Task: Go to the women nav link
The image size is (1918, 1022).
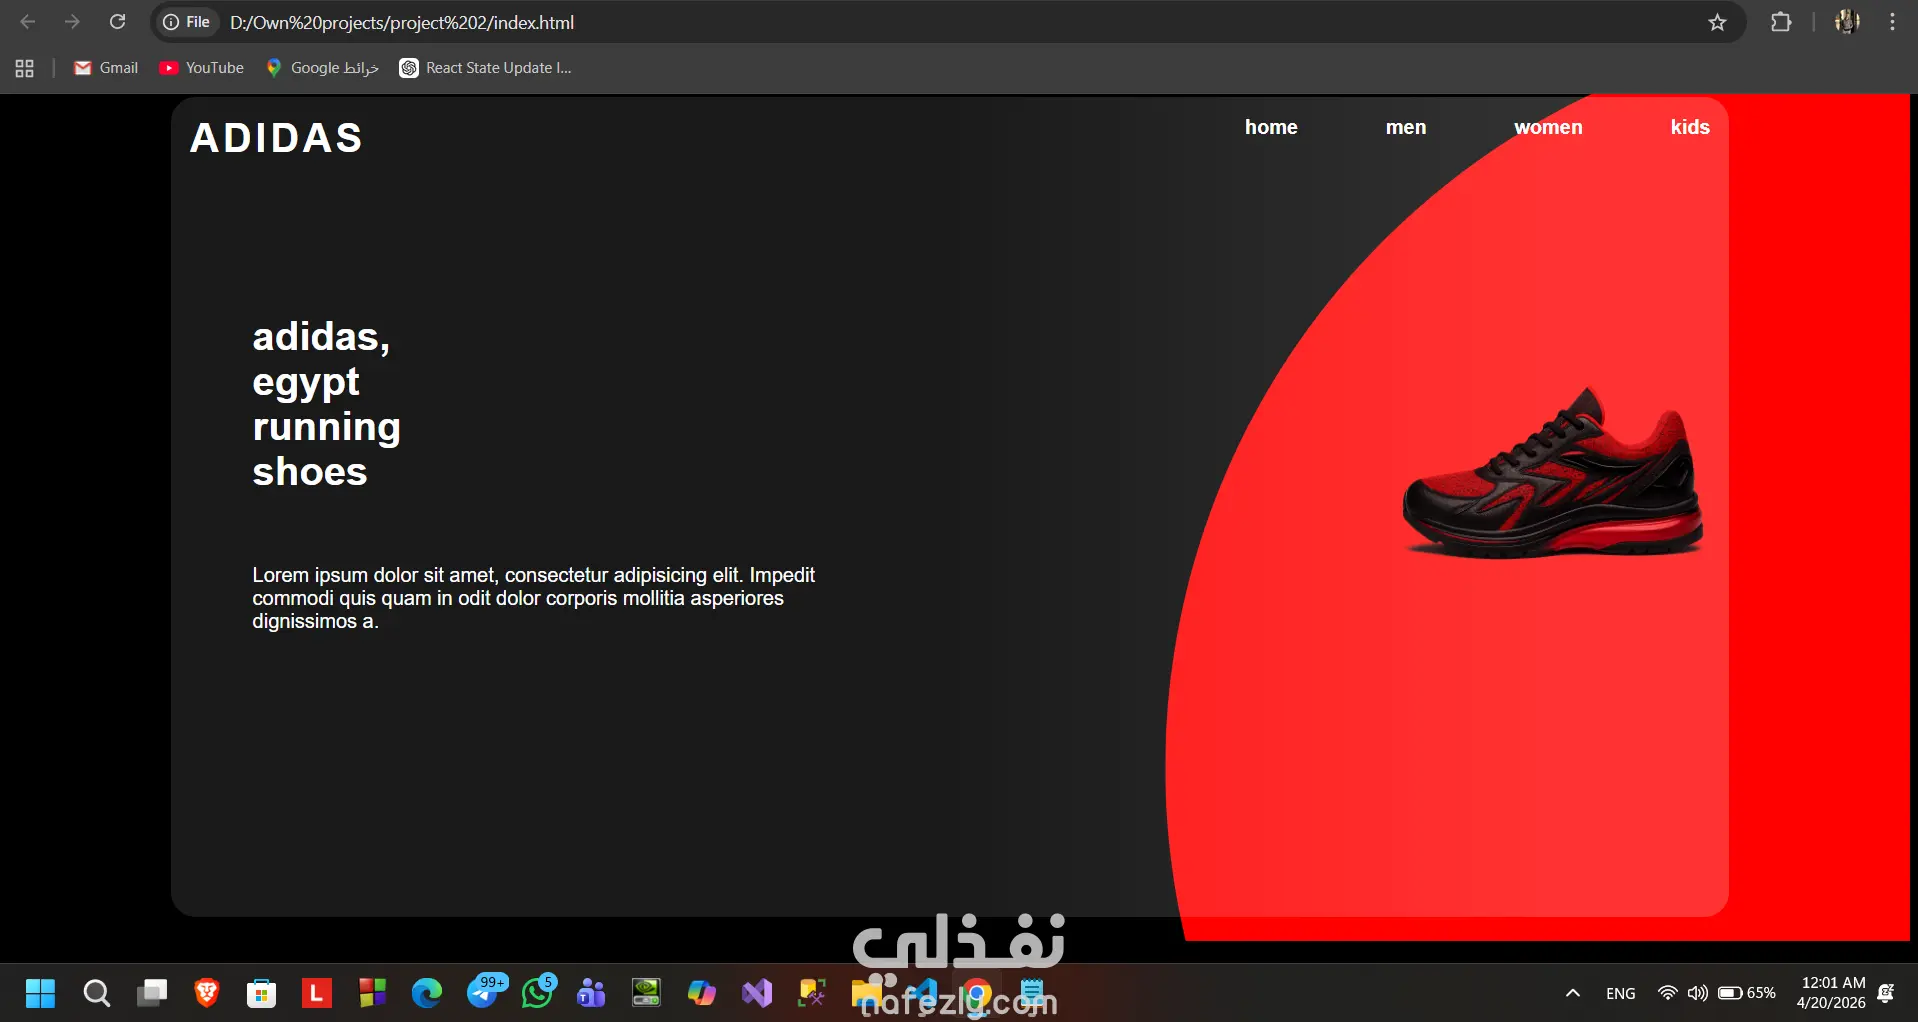Action: coord(1548,127)
